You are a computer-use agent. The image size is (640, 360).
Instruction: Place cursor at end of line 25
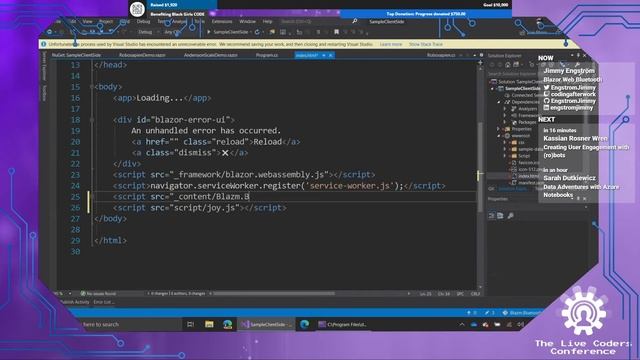[x=250, y=197]
